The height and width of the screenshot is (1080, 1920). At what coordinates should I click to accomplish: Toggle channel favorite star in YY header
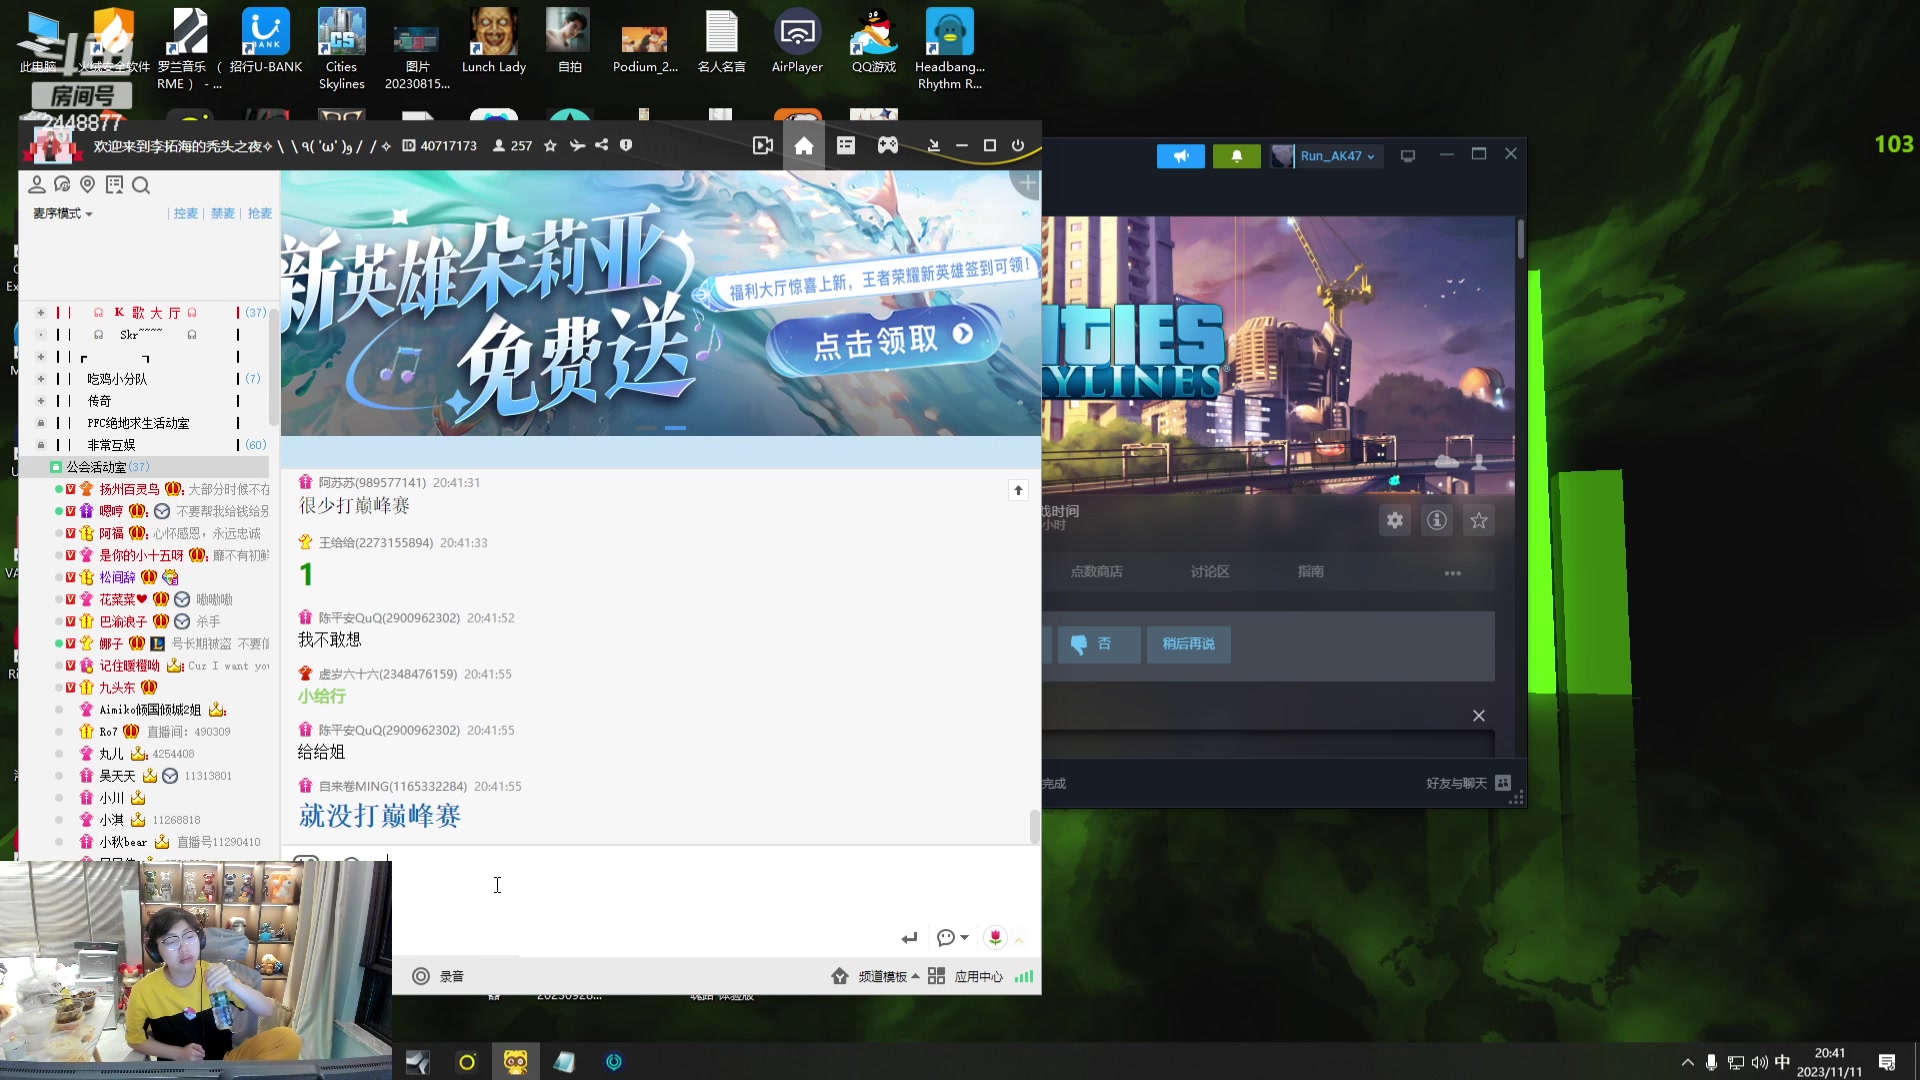pyautogui.click(x=550, y=146)
